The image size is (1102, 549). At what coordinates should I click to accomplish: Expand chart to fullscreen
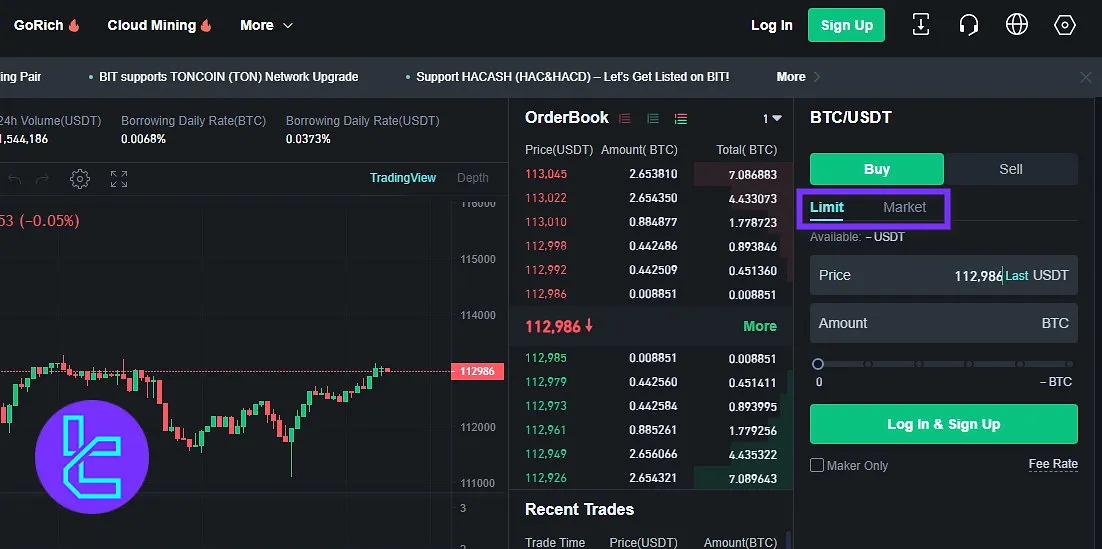pos(119,179)
